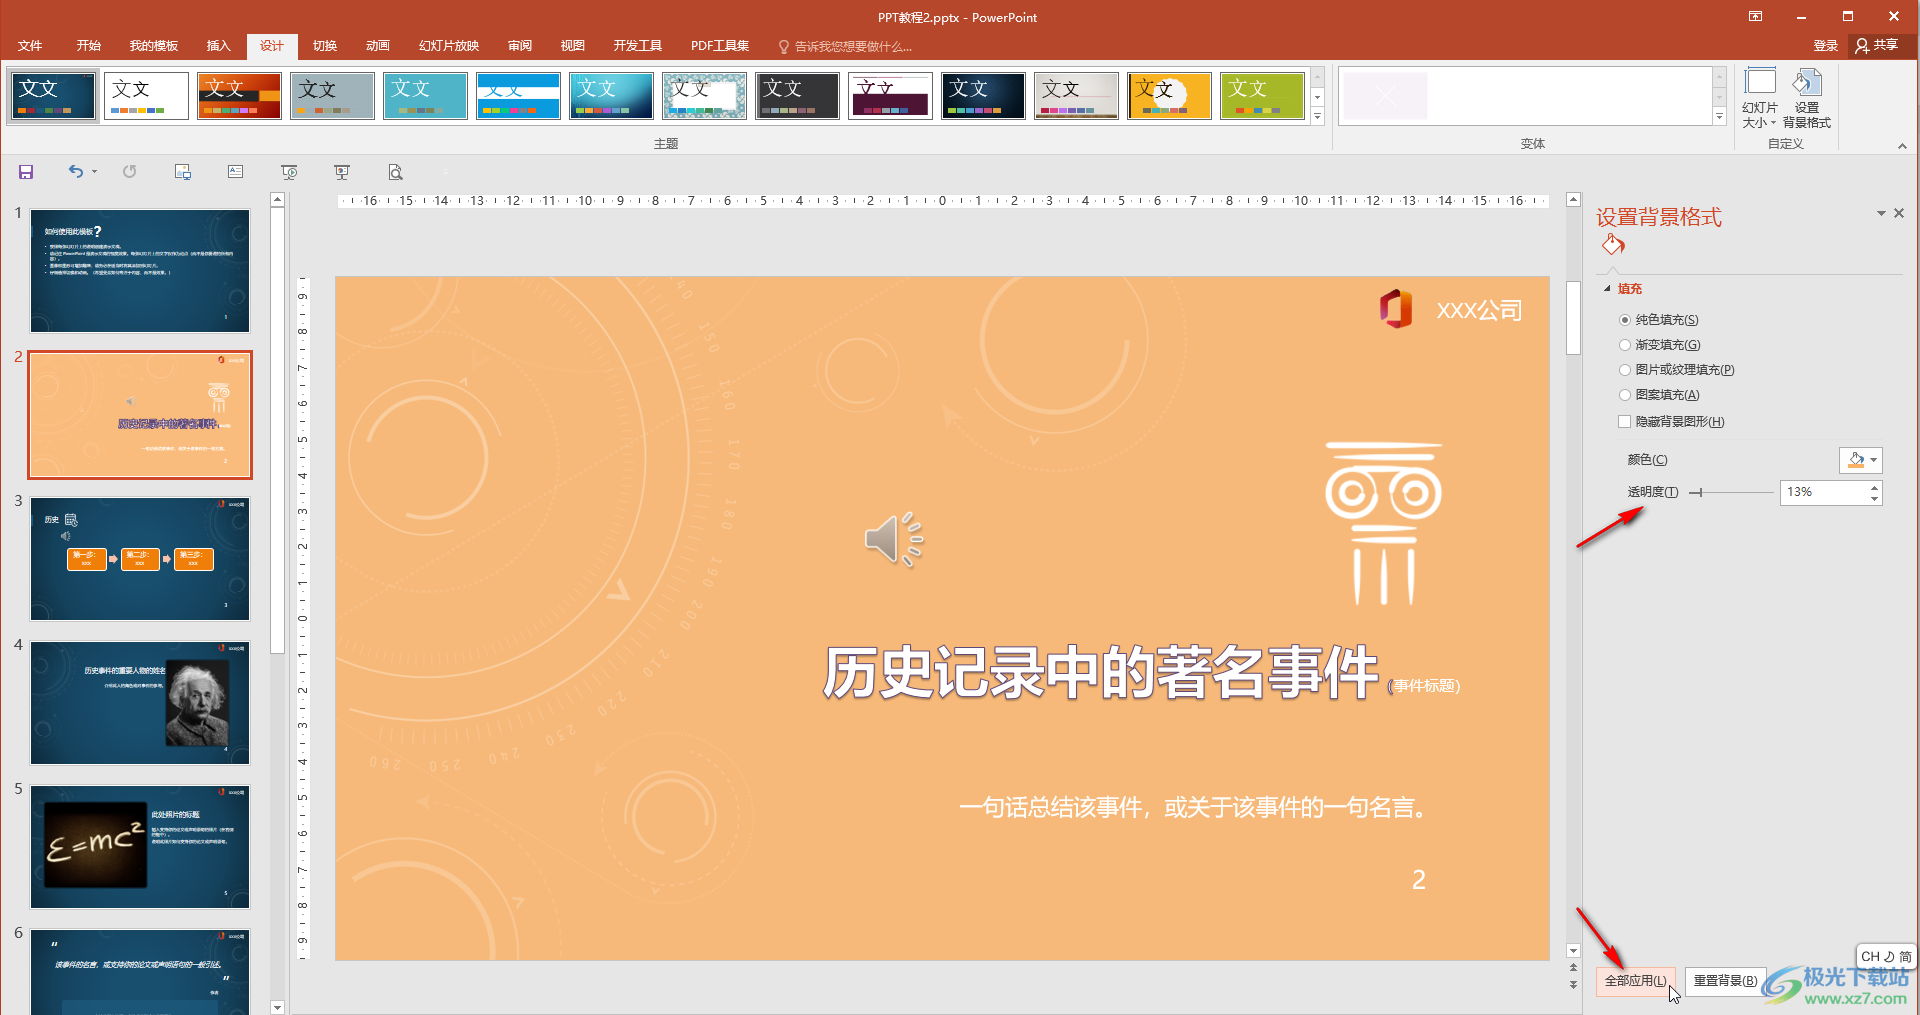This screenshot has width=1920, height=1015.
Task: Expand the variants gallery more button
Action: (x=1719, y=117)
